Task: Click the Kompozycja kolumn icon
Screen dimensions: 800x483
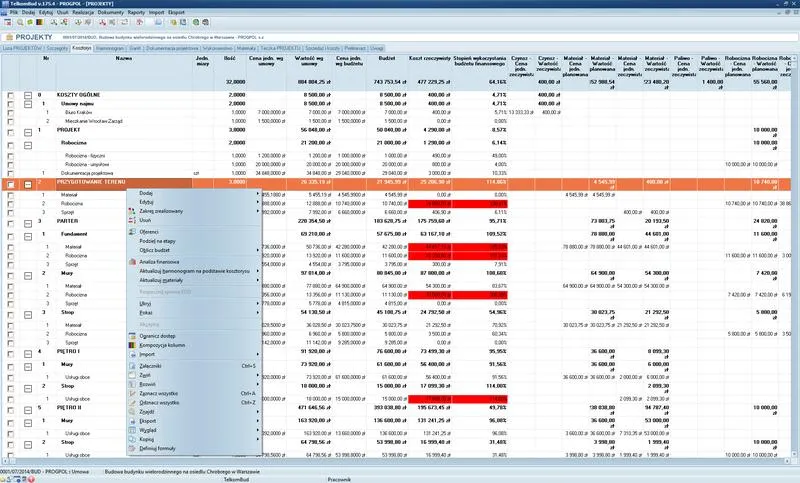Action: [x=132, y=345]
